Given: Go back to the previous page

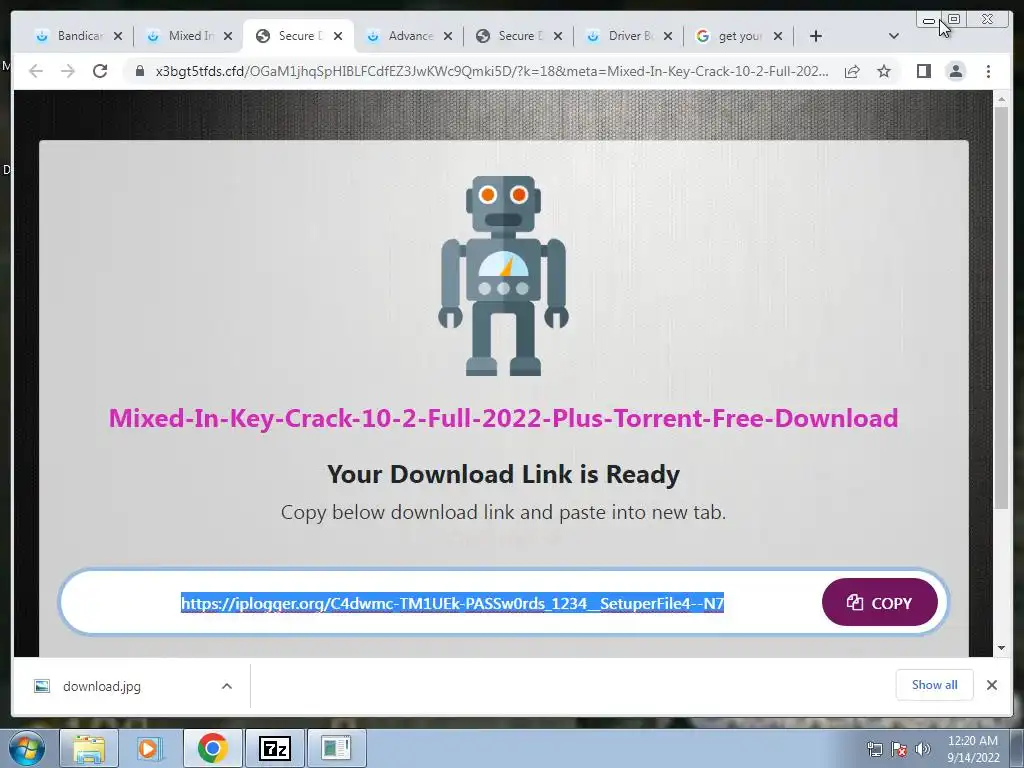Looking at the screenshot, I should point(36,71).
